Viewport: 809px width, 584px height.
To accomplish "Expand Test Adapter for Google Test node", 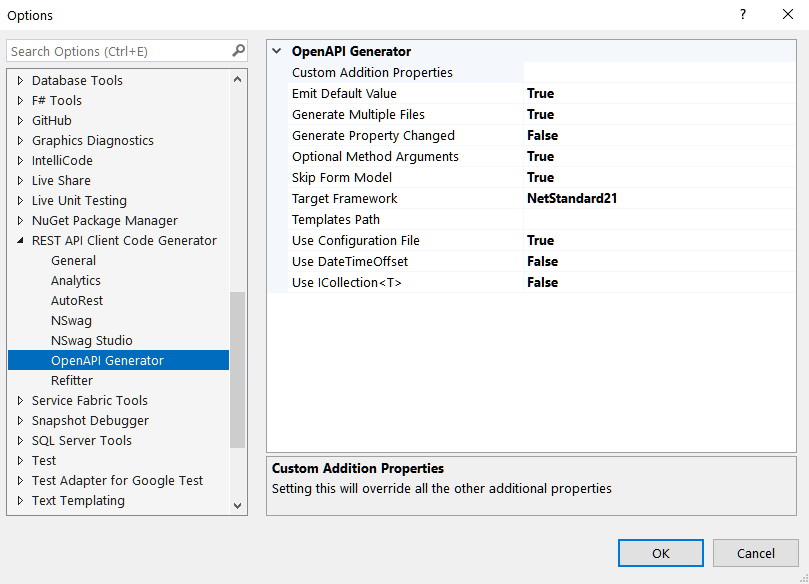I will click(x=20, y=480).
